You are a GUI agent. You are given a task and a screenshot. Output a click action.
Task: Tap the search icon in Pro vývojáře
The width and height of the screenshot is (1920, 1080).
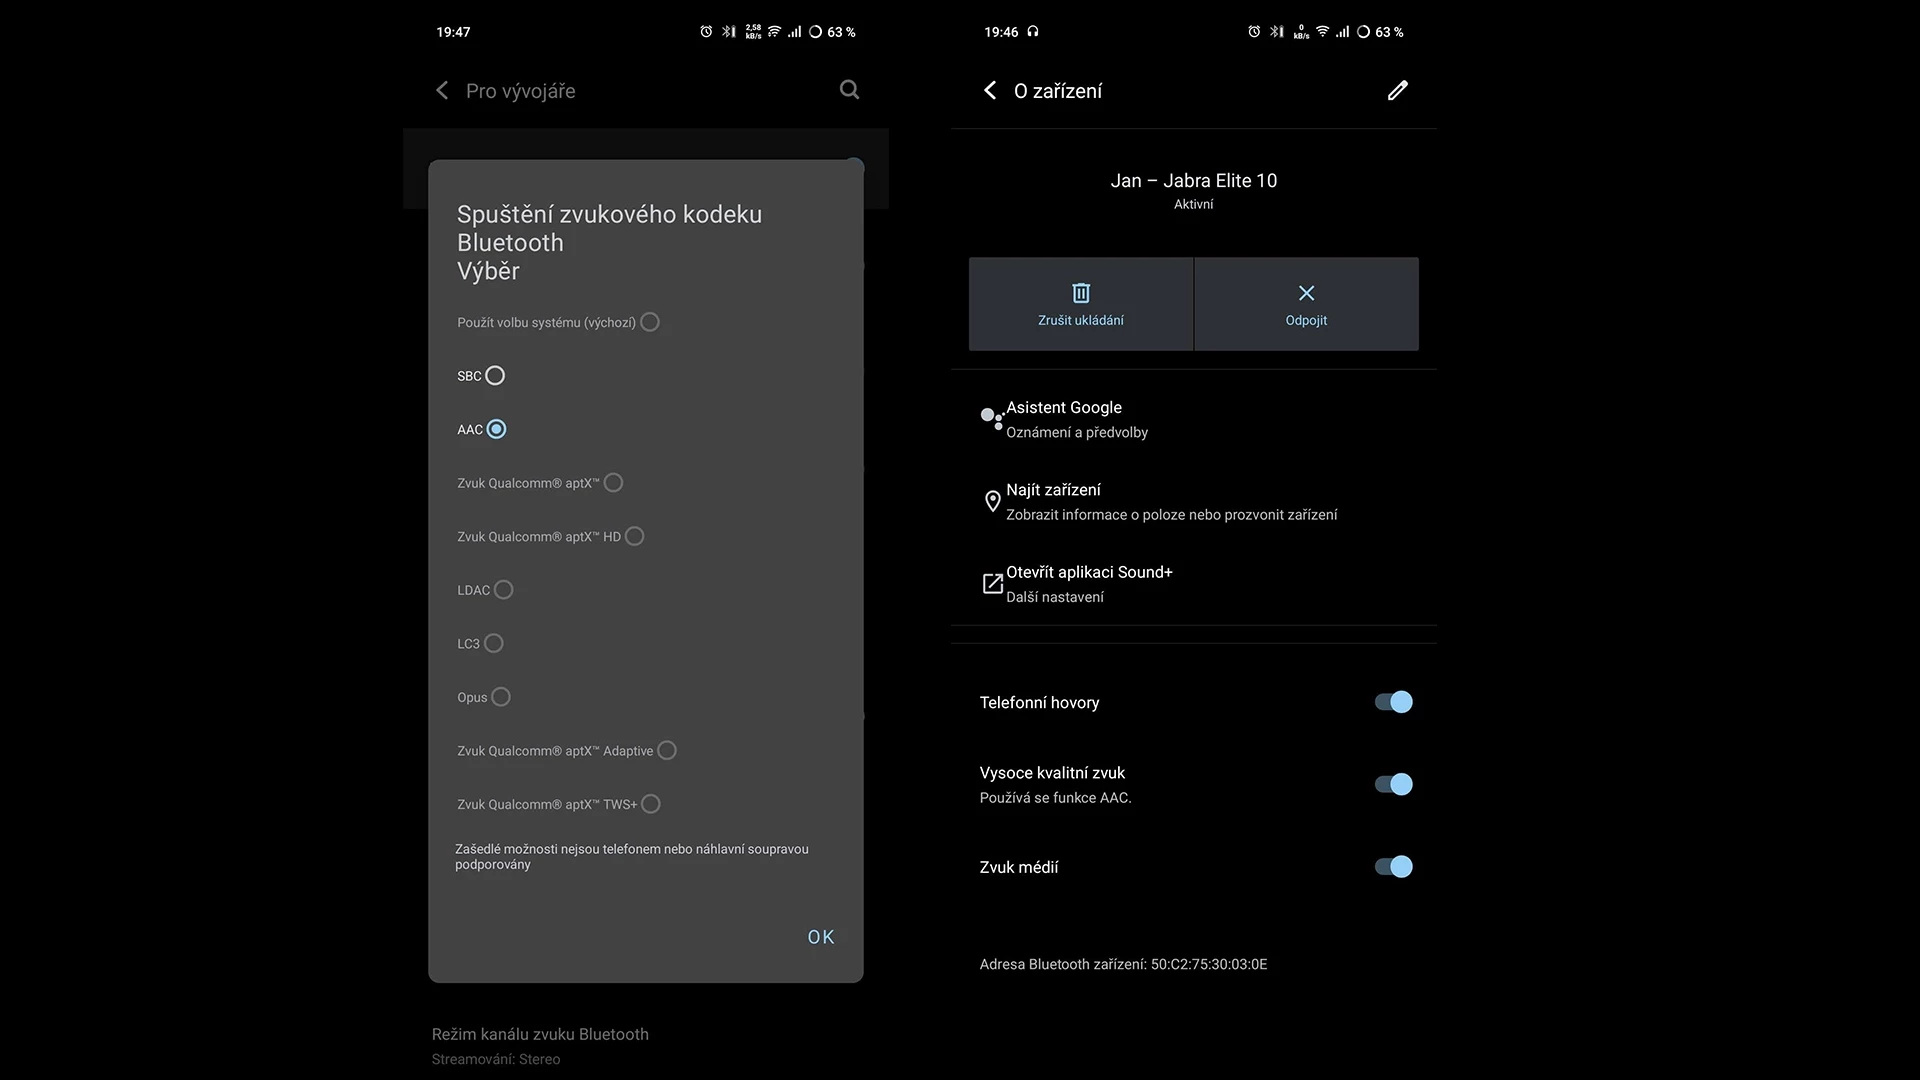tap(849, 90)
